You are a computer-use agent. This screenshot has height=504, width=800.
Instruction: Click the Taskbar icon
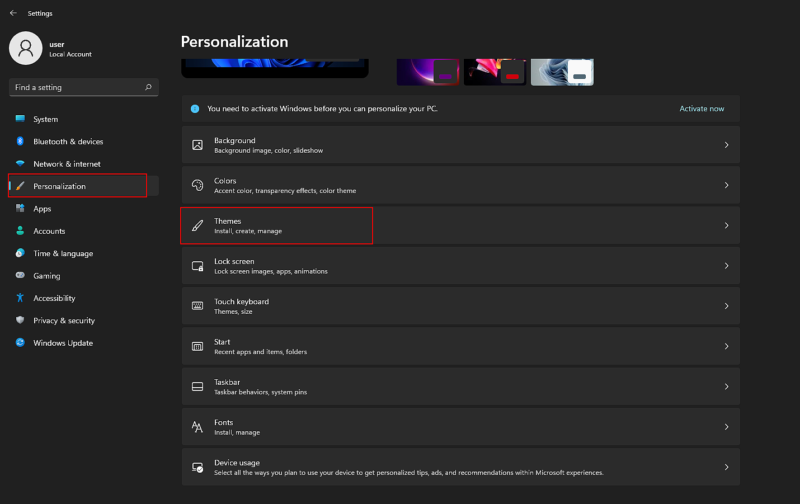coord(197,387)
